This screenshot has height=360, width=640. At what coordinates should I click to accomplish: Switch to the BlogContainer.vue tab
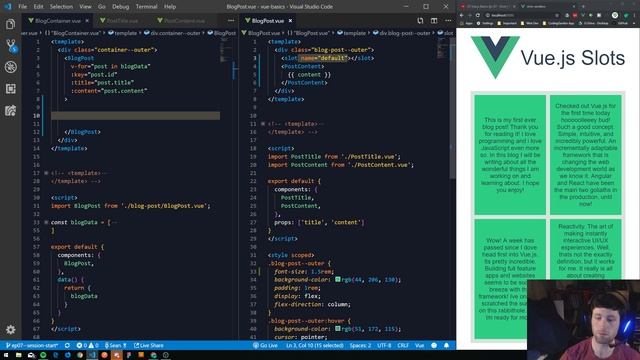[58, 21]
